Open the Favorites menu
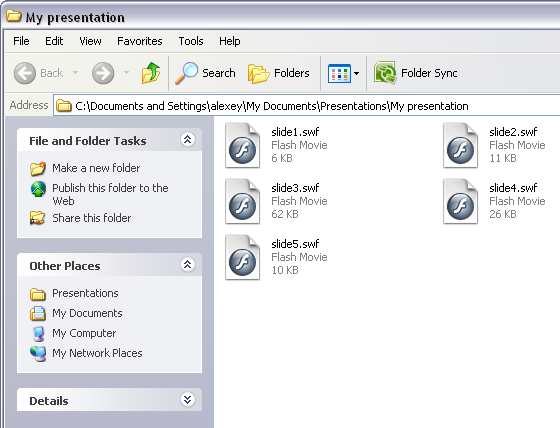 (x=140, y=41)
